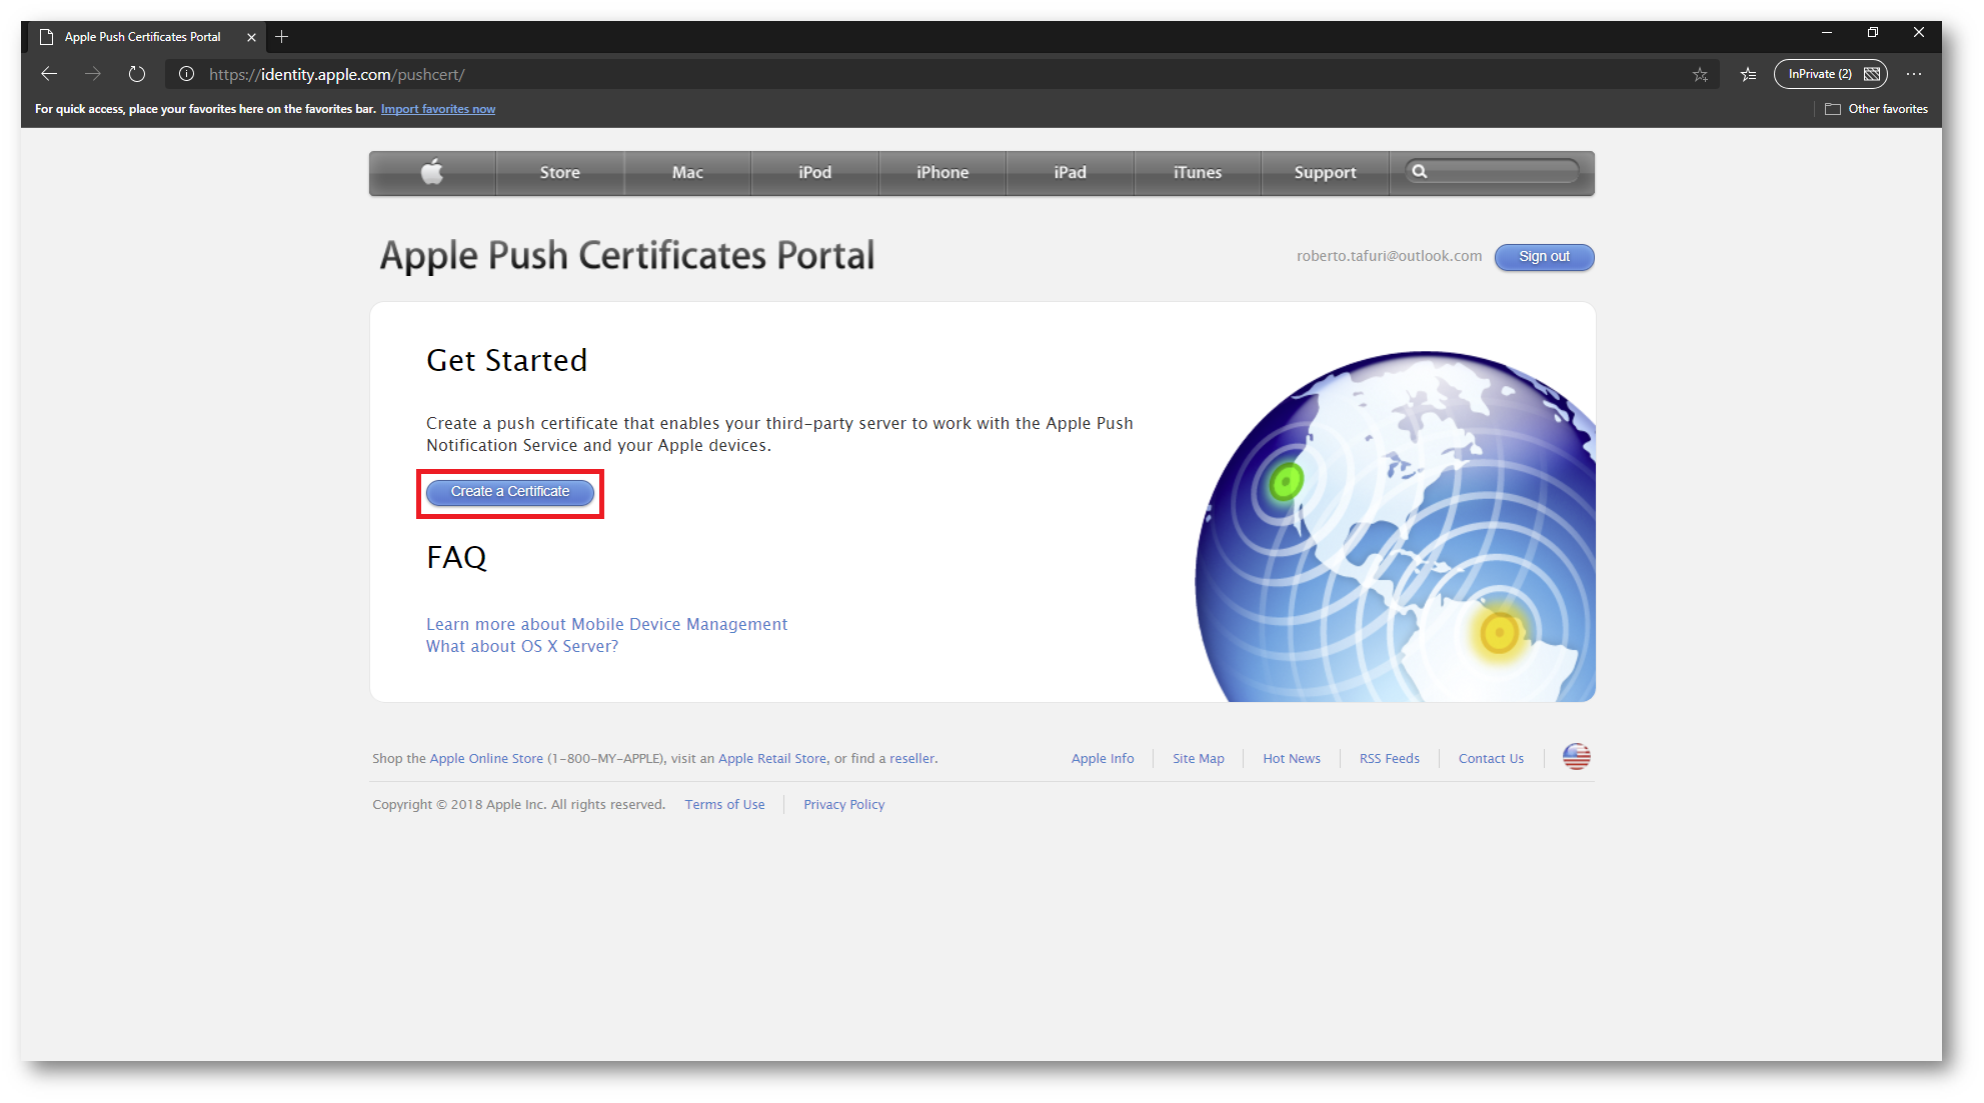Click the Get Started heading
Image resolution: width=1984 pixels, height=1103 pixels.
click(x=507, y=360)
